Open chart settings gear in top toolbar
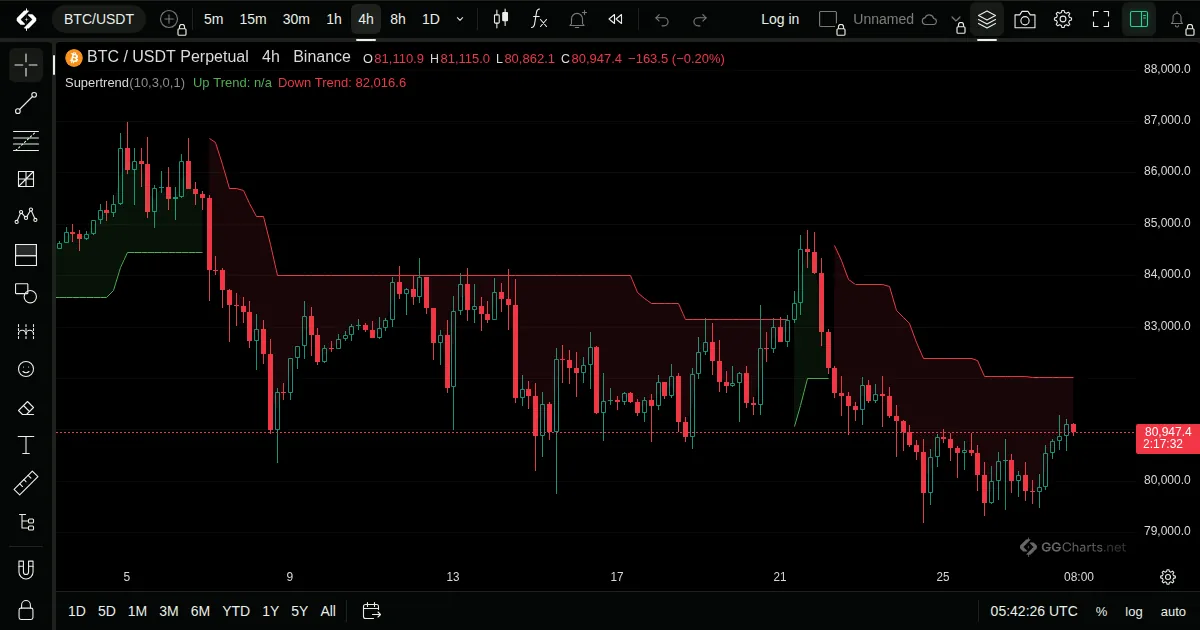The height and width of the screenshot is (630, 1200). point(1063,19)
